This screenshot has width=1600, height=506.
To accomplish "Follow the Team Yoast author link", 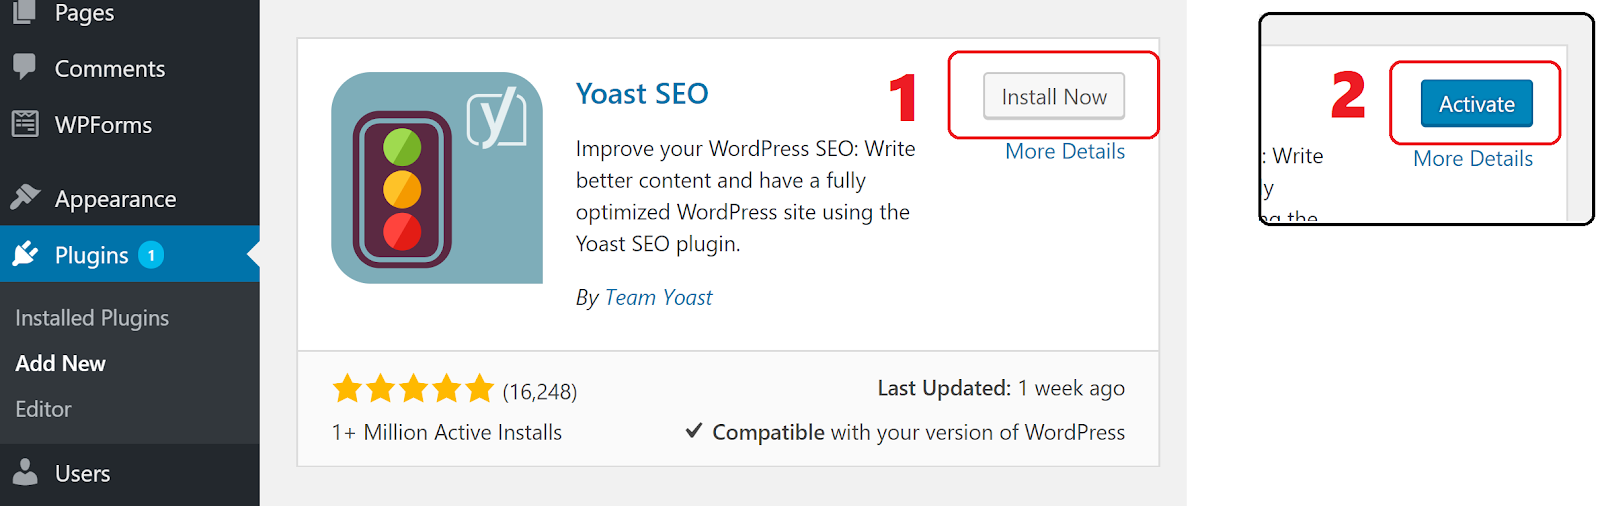I will (x=658, y=298).
